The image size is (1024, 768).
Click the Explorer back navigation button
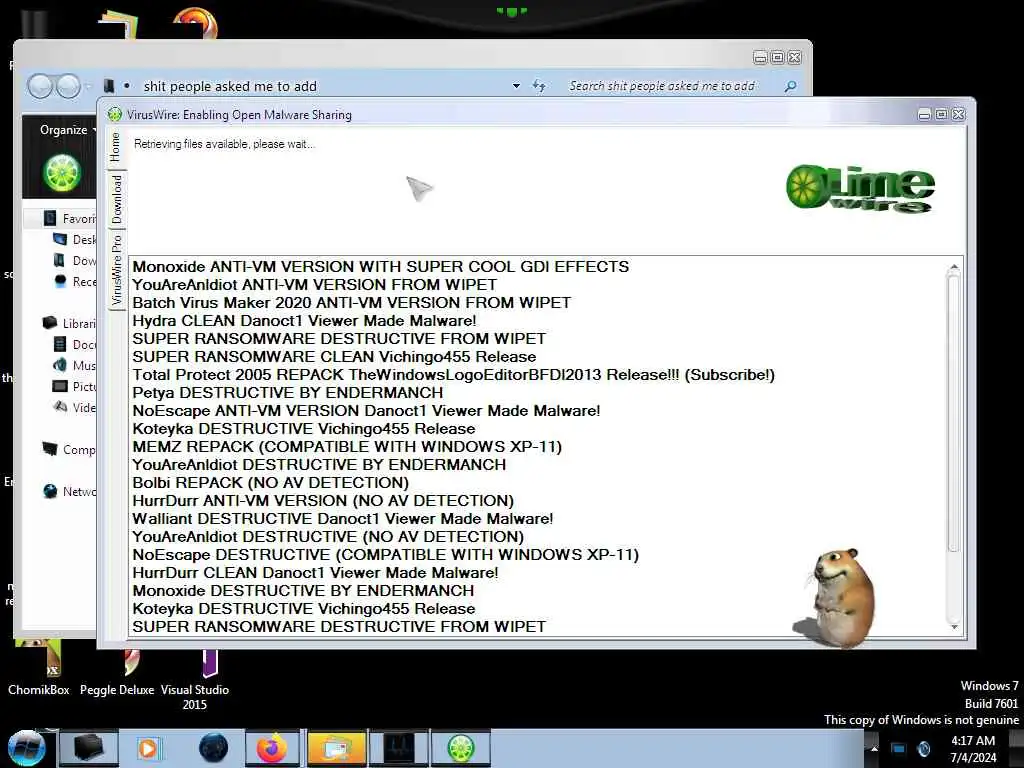40,86
